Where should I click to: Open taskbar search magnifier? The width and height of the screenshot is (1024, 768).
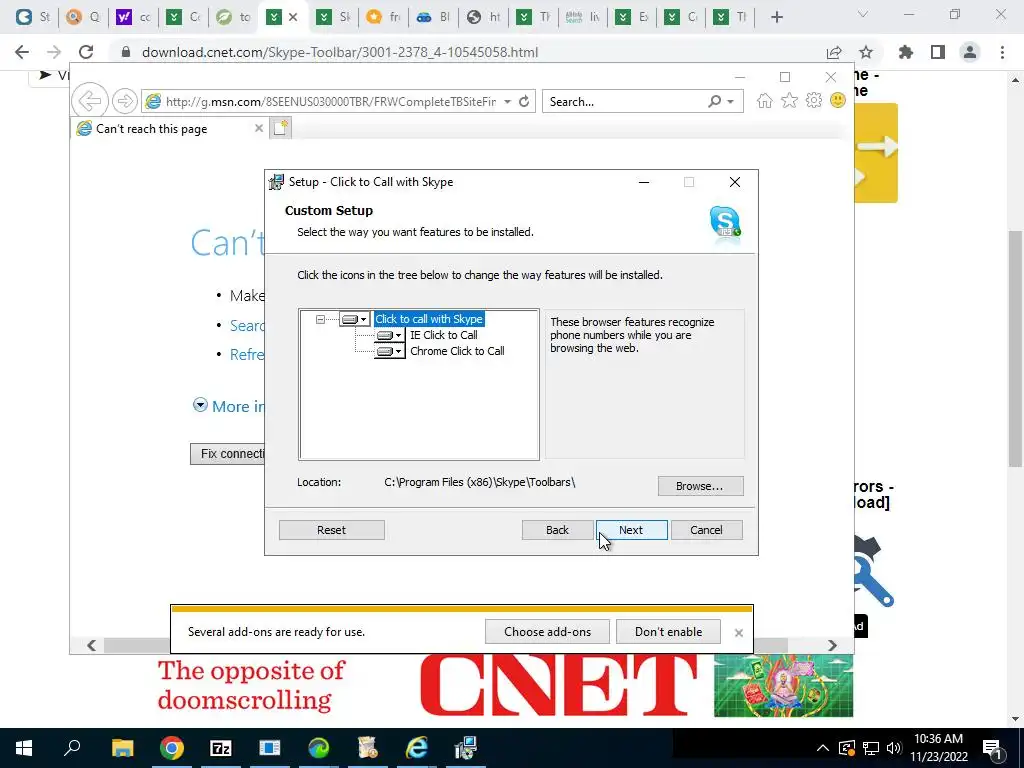pos(72,747)
